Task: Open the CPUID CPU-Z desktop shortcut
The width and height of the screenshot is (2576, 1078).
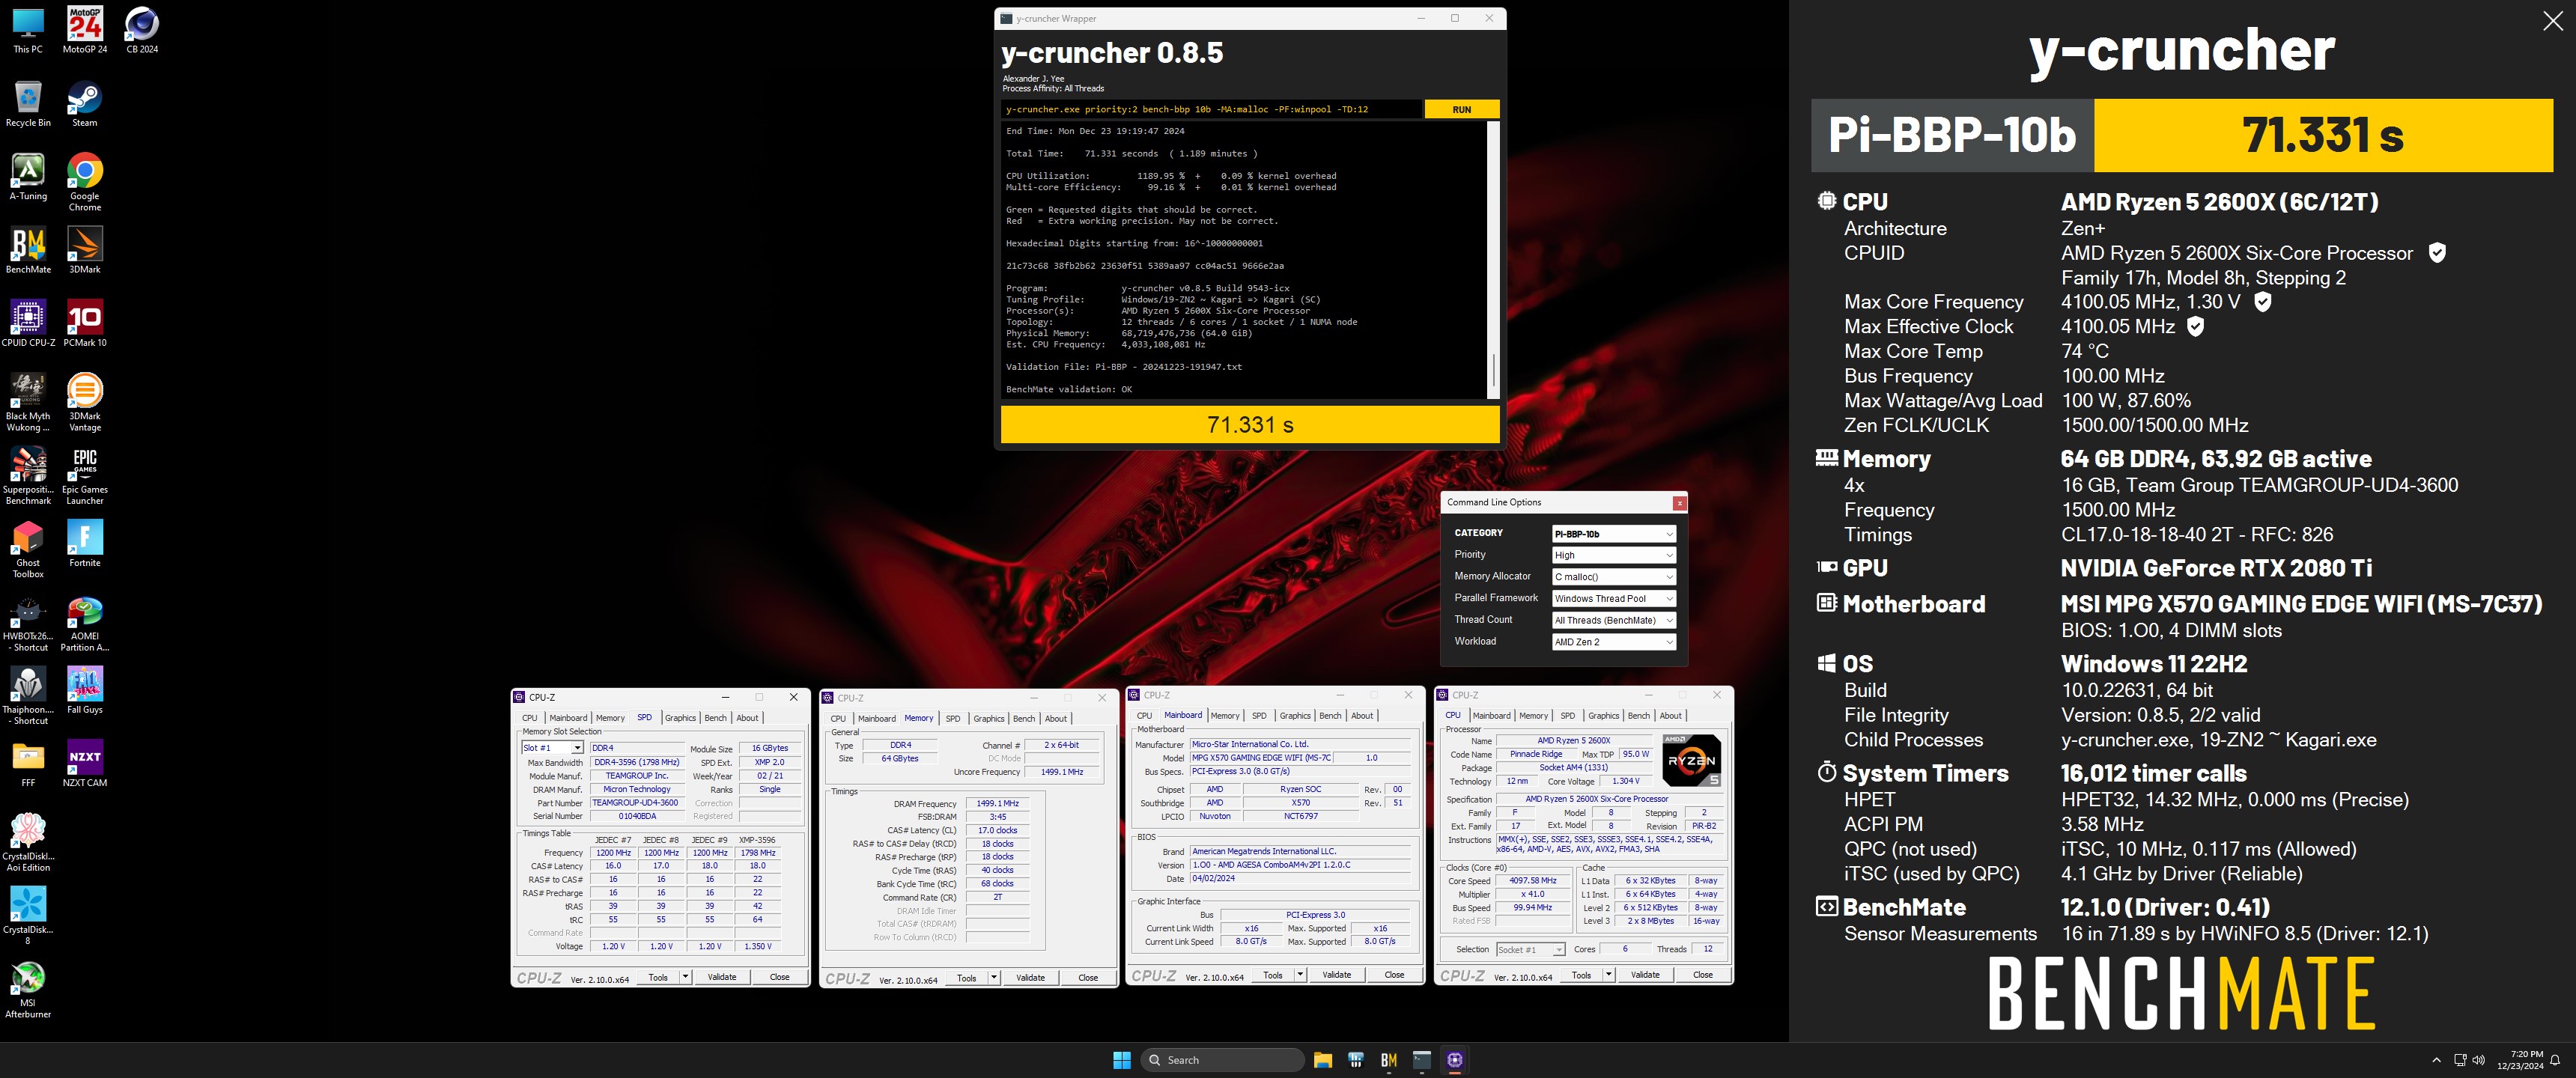Action: pos(28,323)
